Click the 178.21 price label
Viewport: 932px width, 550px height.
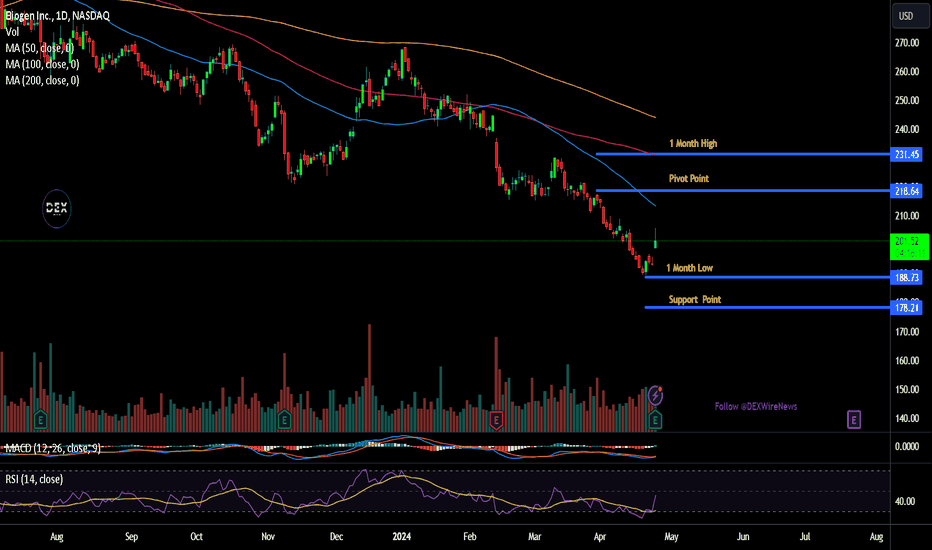tap(906, 307)
